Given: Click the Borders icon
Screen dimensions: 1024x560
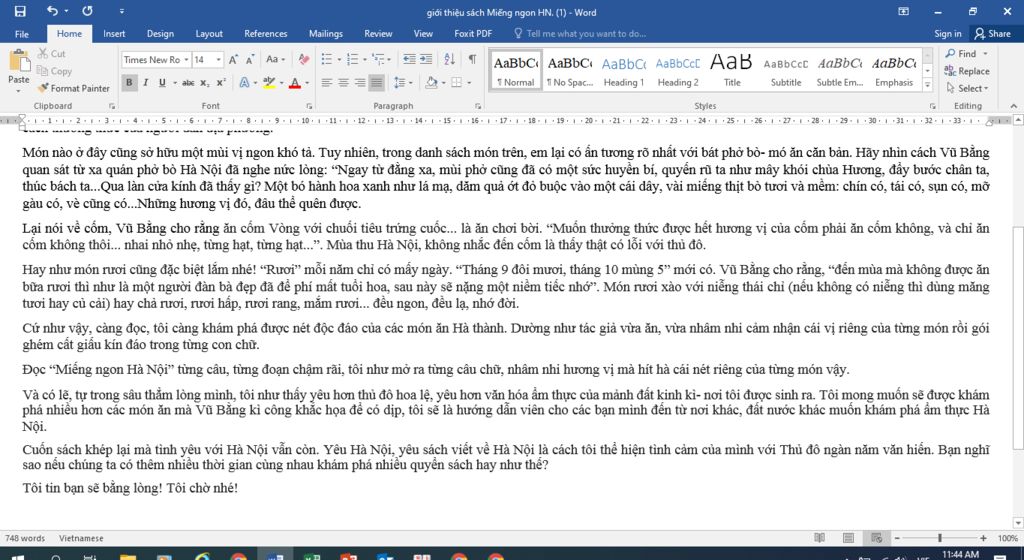Looking at the screenshot, I should tap(456, 83).
